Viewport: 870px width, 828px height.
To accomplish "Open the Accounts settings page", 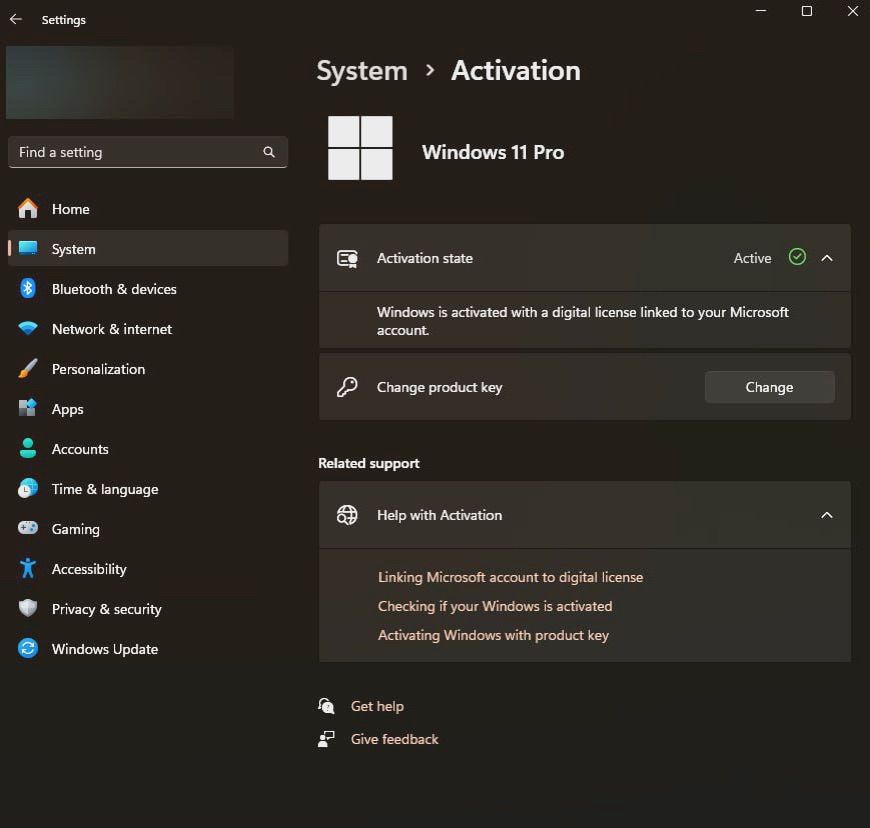I will [148, 449].
